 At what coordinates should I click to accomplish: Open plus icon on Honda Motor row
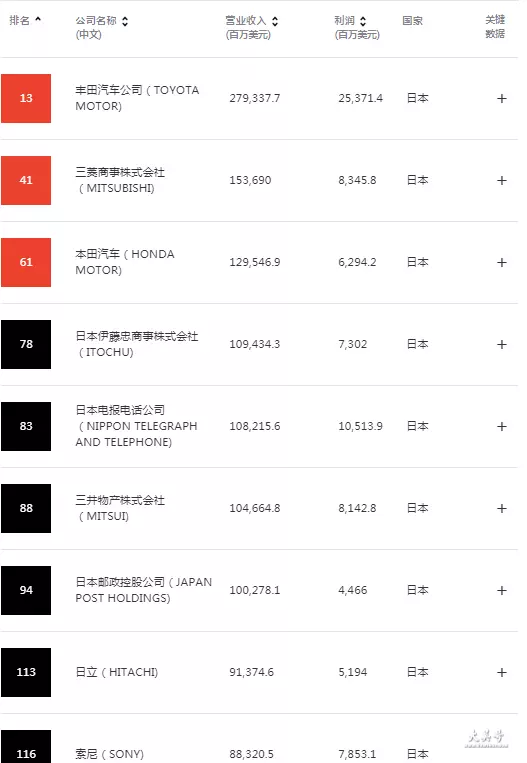(502, 262)
